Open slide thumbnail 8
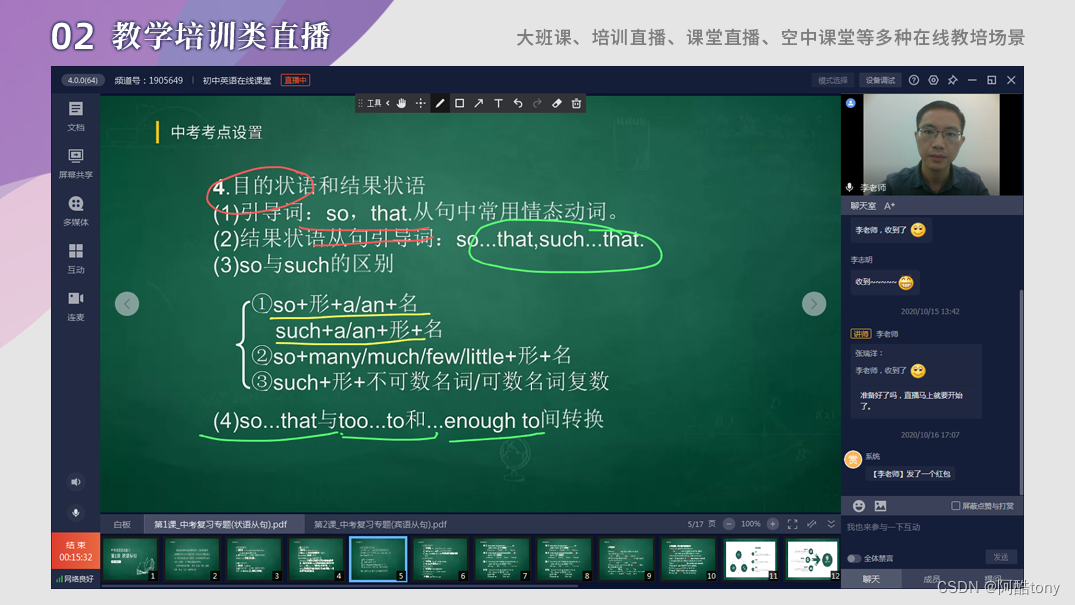This screenshot has height=605, width=1075. pos(564,559)
